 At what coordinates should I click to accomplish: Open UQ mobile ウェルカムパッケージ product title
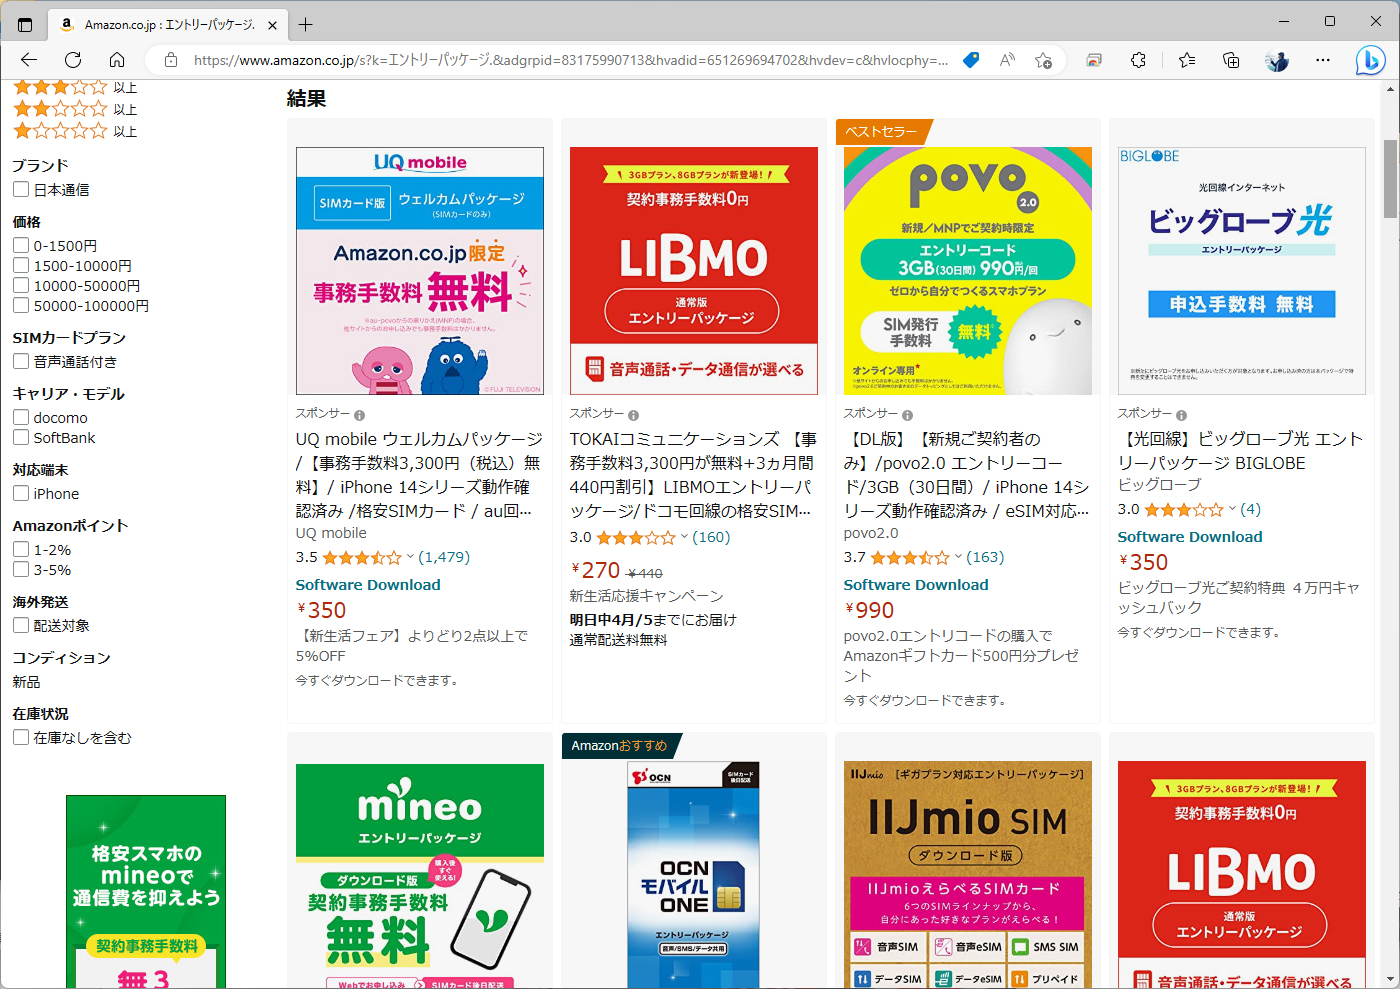[x=419, y=475]
